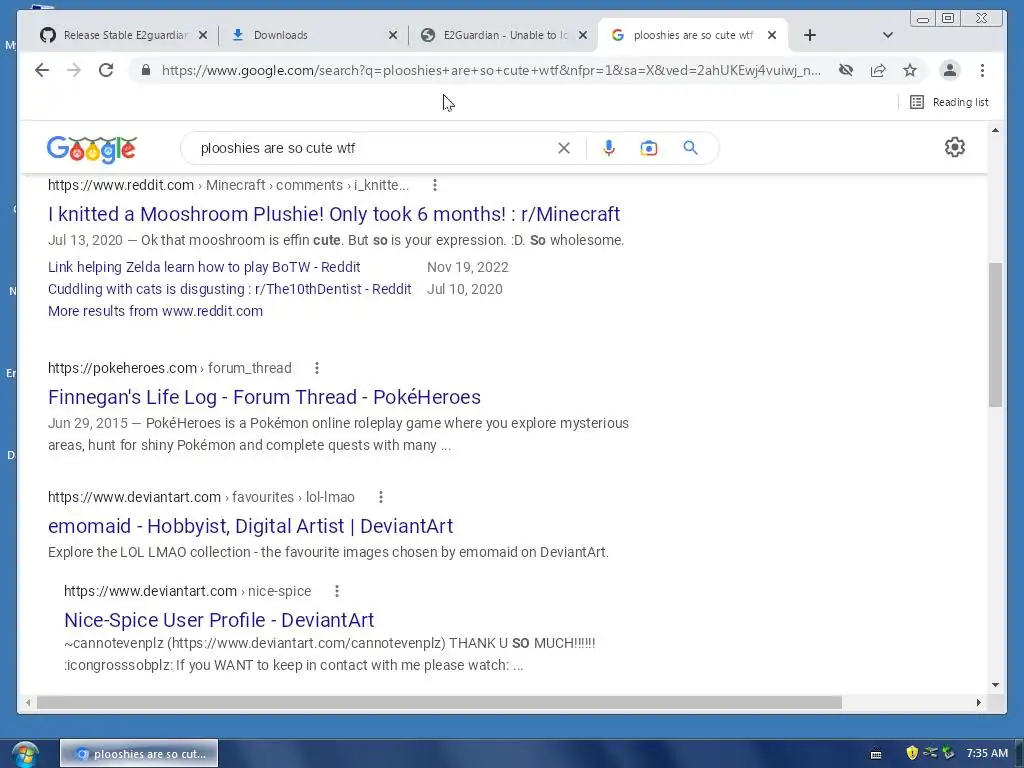The width and height of the screenshot is (1024, 768).
Task: Start voice search with microphone icon
Action: [x=609, y=148]
